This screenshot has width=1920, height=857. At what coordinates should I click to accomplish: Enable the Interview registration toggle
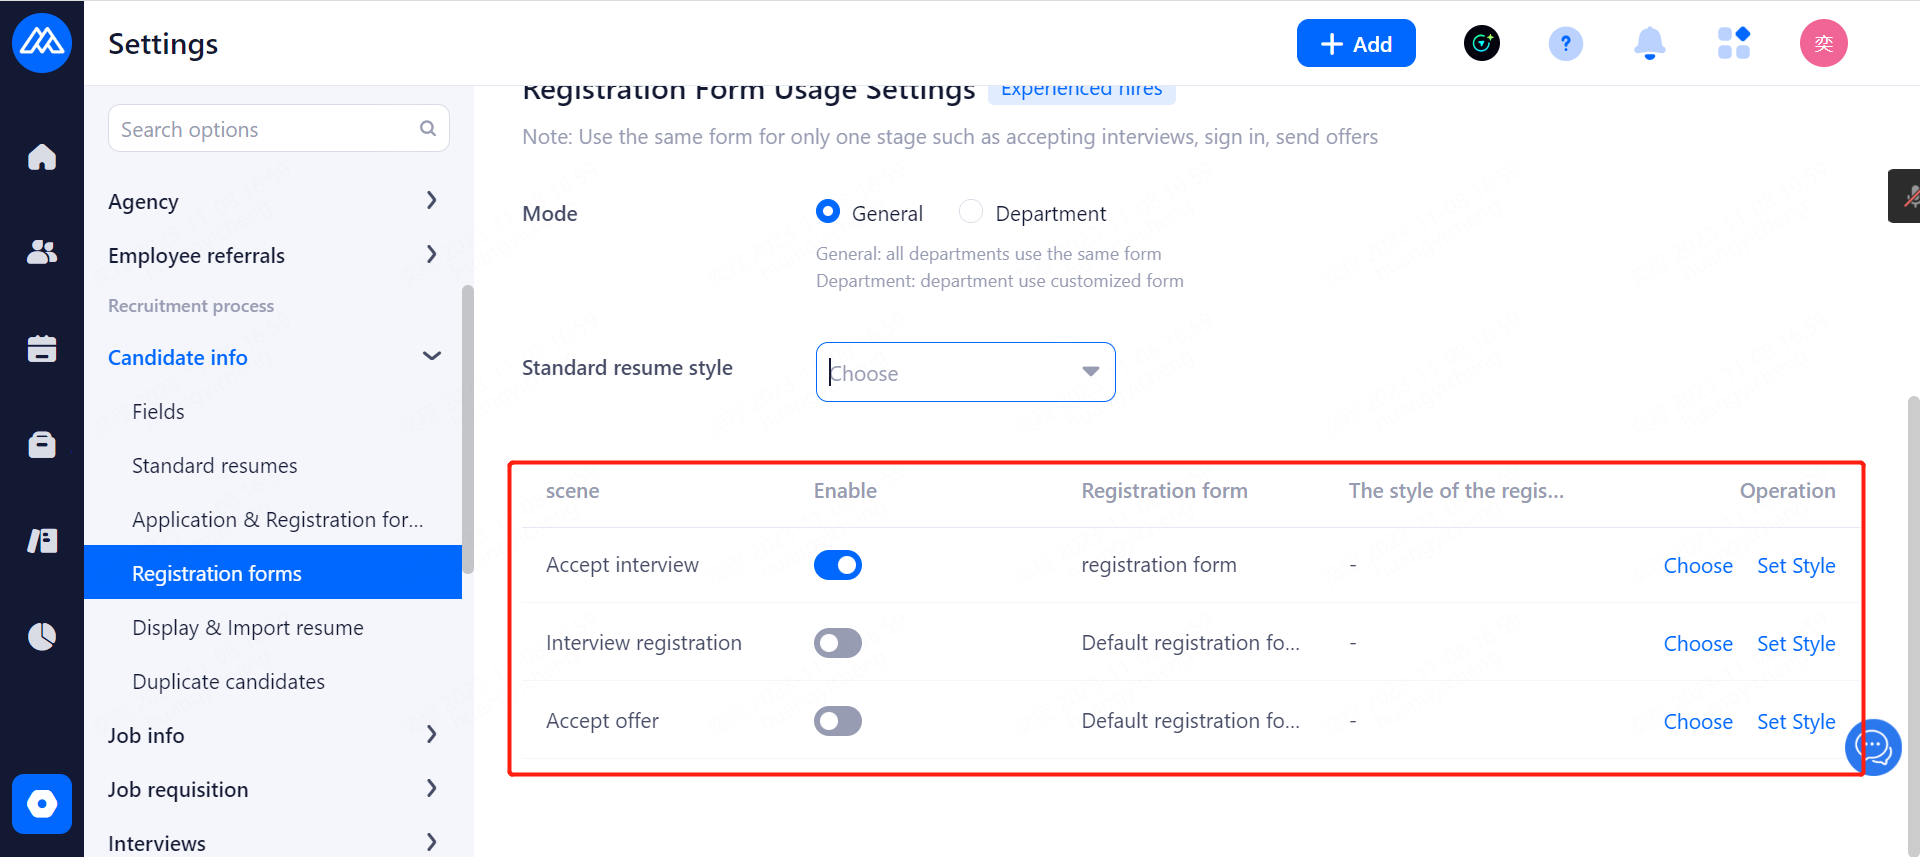tap(837, 643)
